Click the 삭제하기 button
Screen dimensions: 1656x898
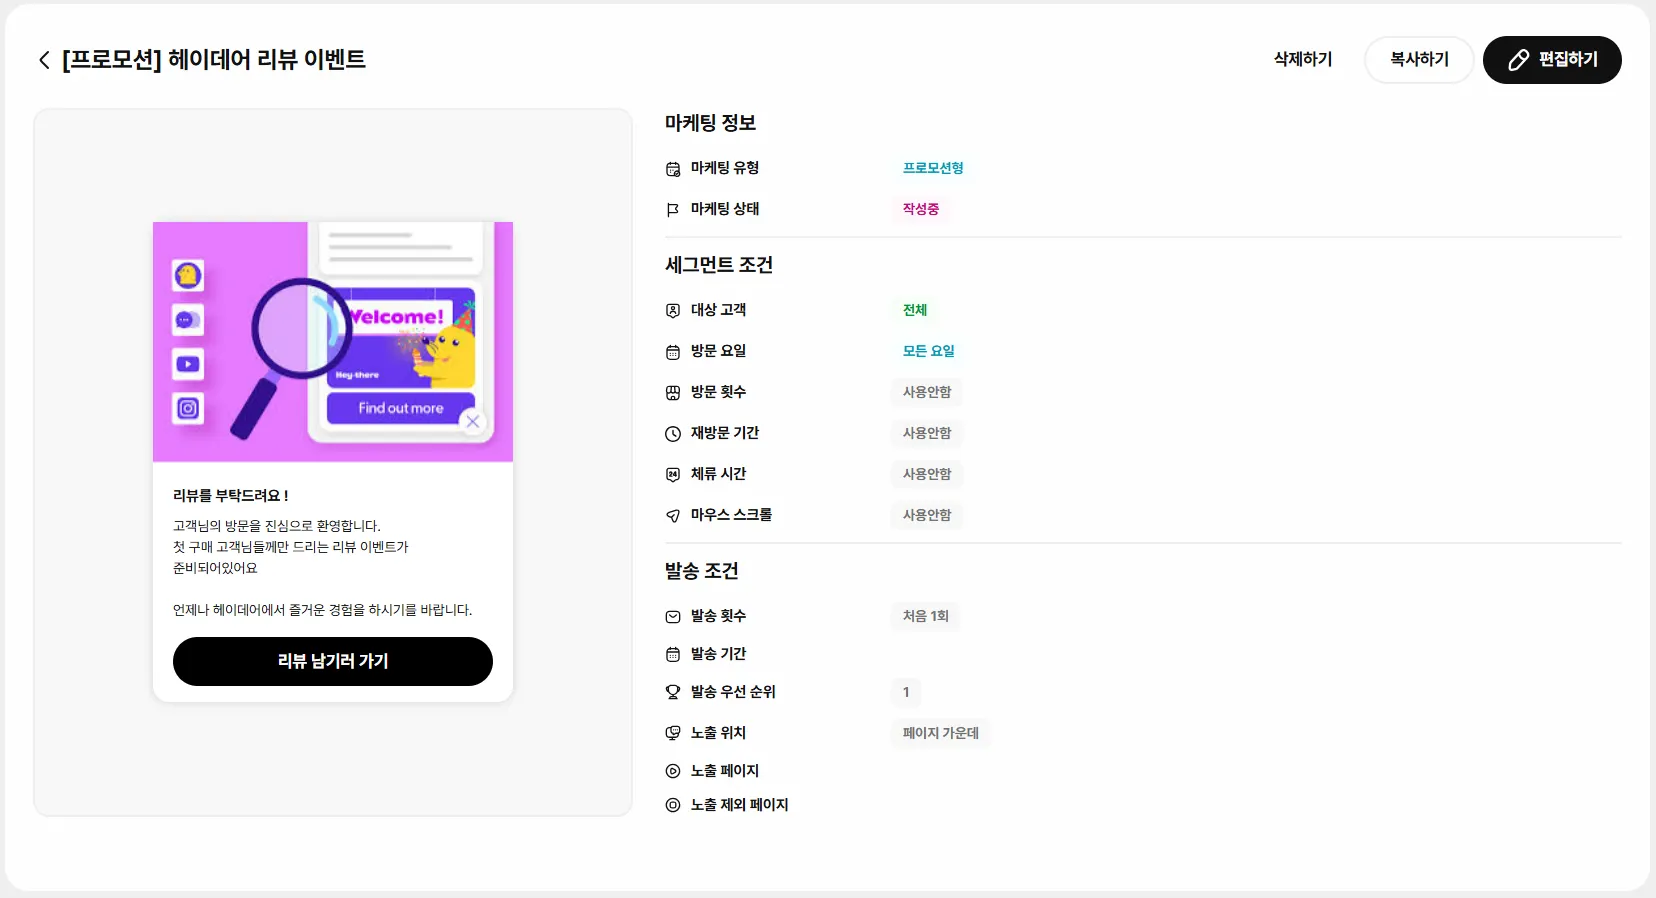[1303, 60]
